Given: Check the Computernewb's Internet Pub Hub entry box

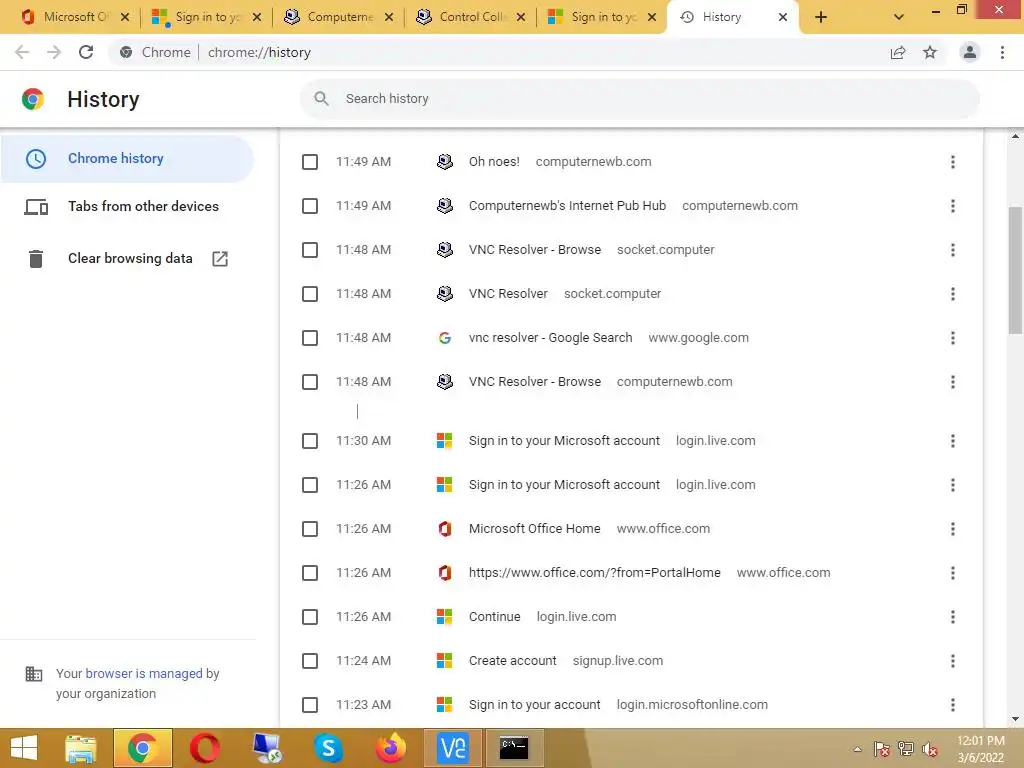Looking at the screenshot, I should [x=310, y=206].
